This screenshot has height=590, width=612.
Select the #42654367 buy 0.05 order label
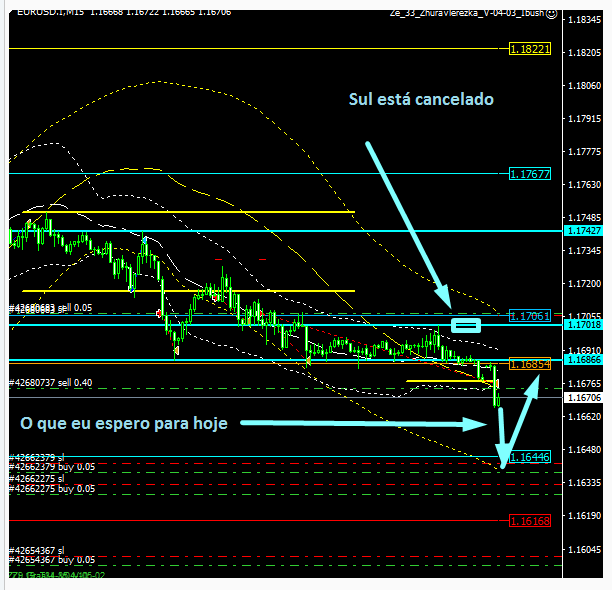point(51,560)
